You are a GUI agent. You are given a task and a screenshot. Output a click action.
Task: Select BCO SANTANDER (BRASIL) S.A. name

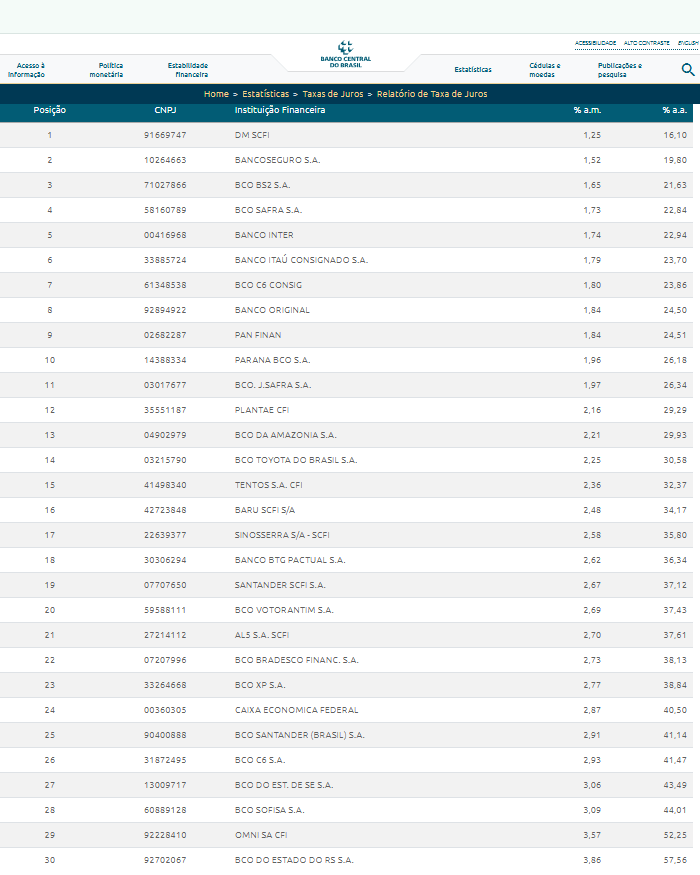pyautogui.click(x=299, y=735)
